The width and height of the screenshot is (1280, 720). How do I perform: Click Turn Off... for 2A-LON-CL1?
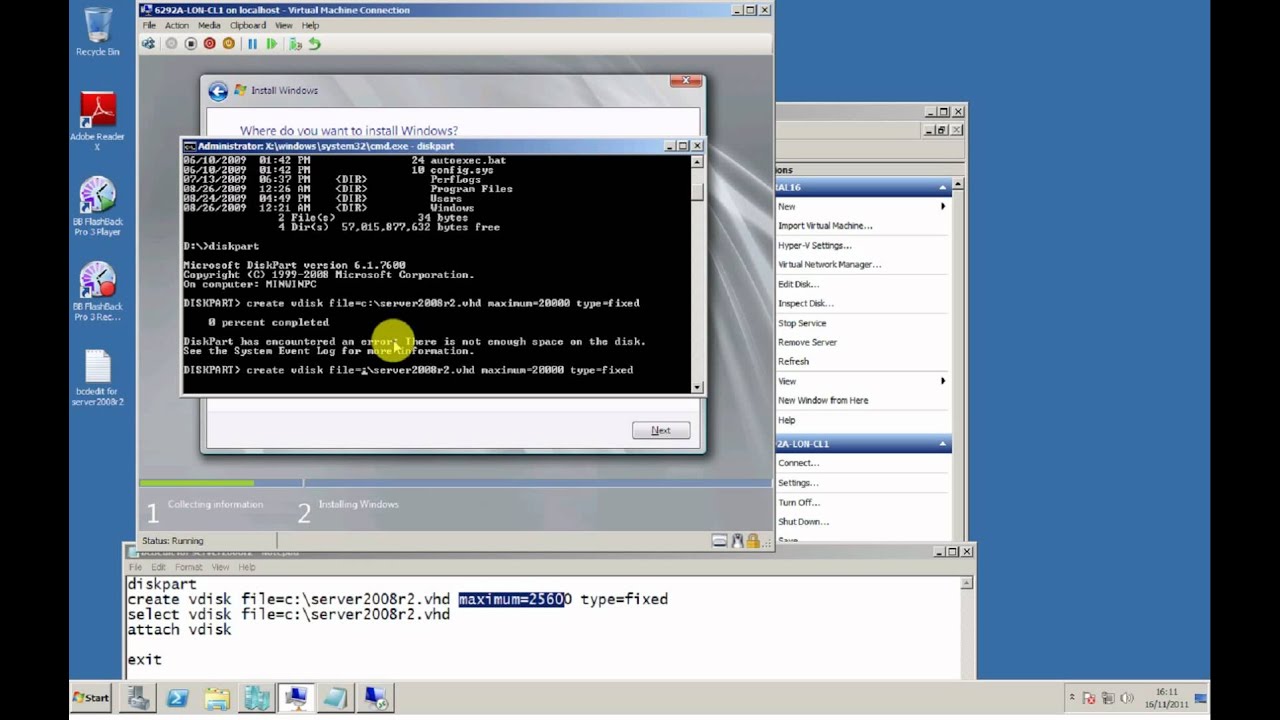coord(799,502)
